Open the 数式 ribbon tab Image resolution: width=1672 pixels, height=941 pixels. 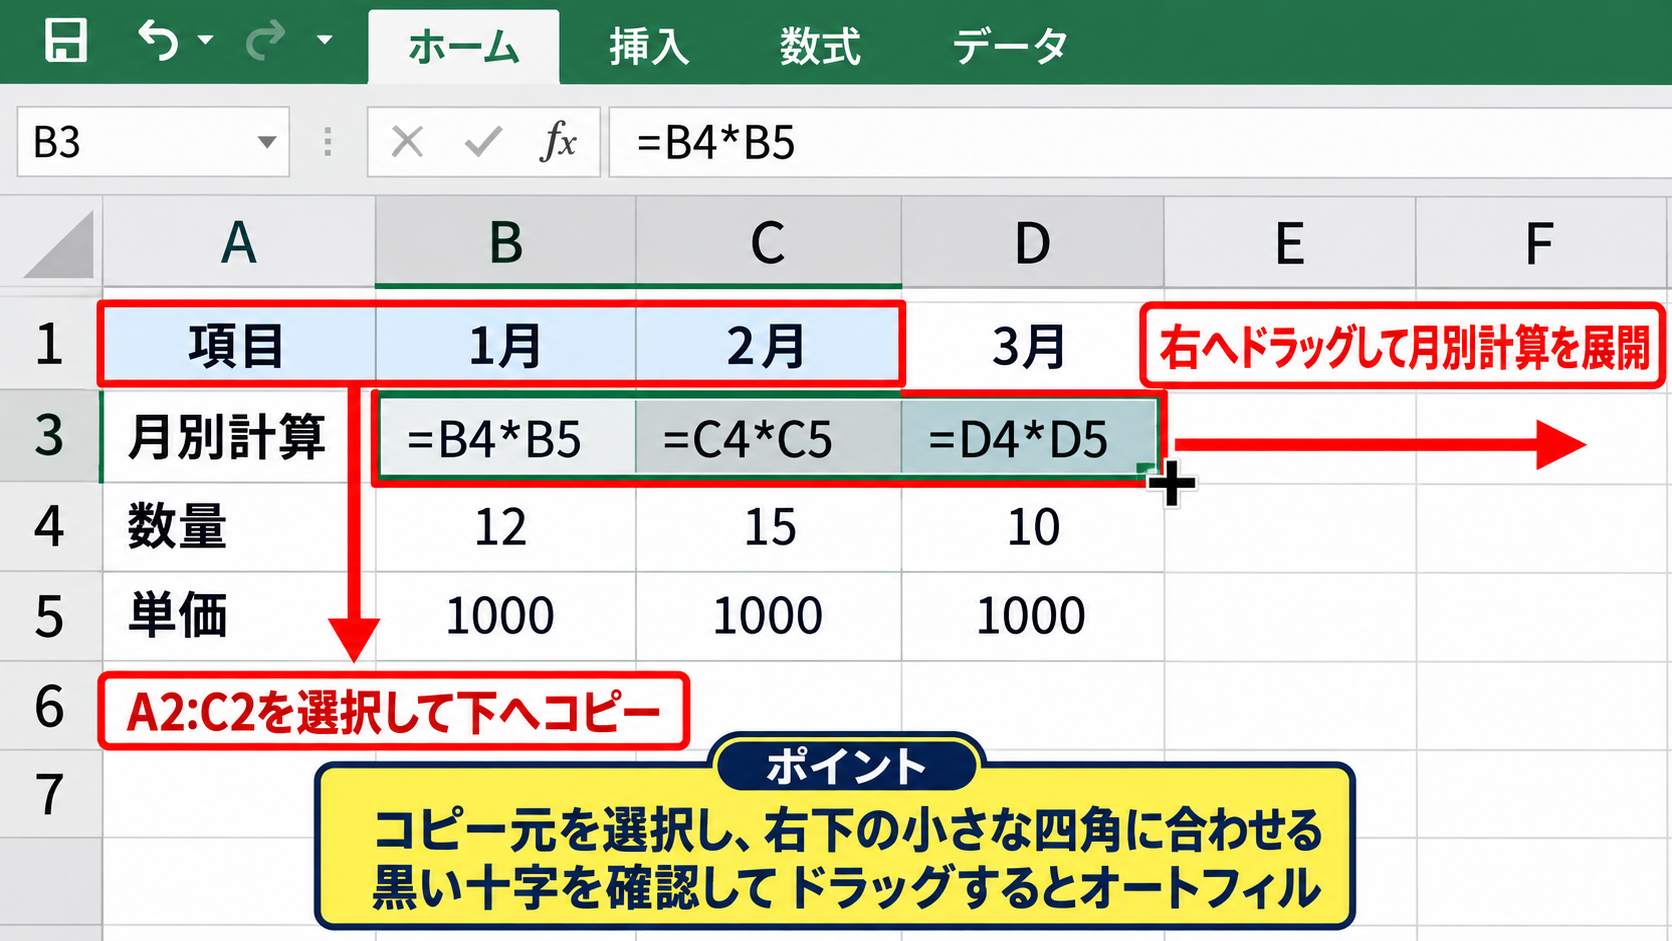820,47
